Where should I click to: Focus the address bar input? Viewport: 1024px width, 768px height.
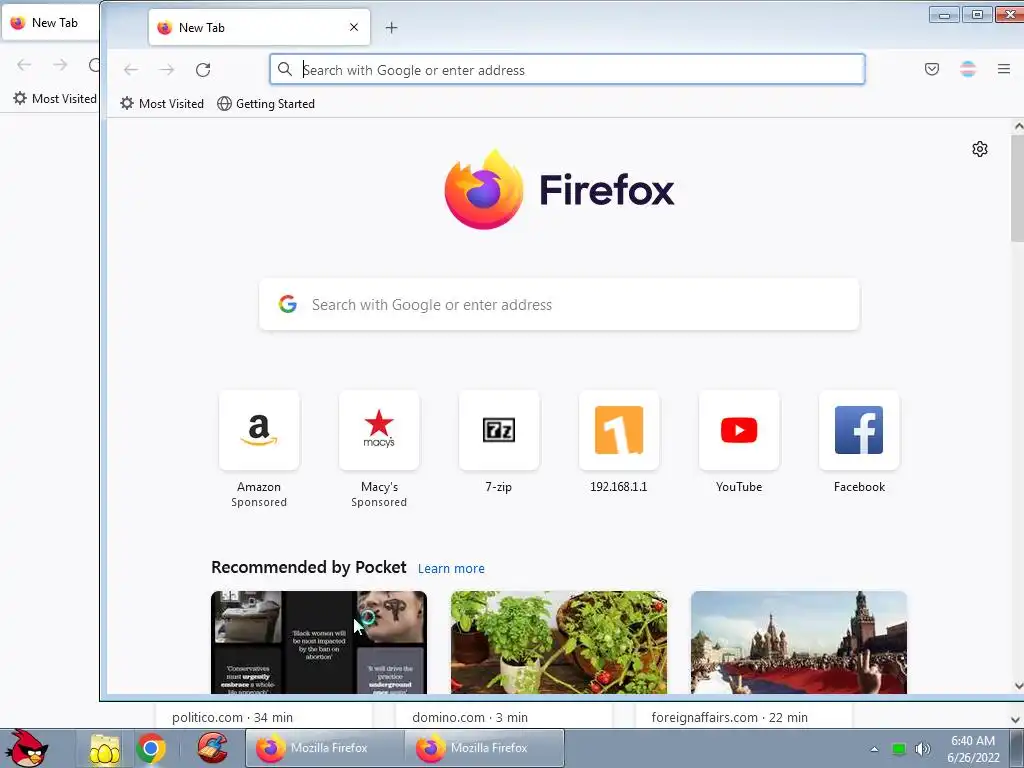(567, 69)
